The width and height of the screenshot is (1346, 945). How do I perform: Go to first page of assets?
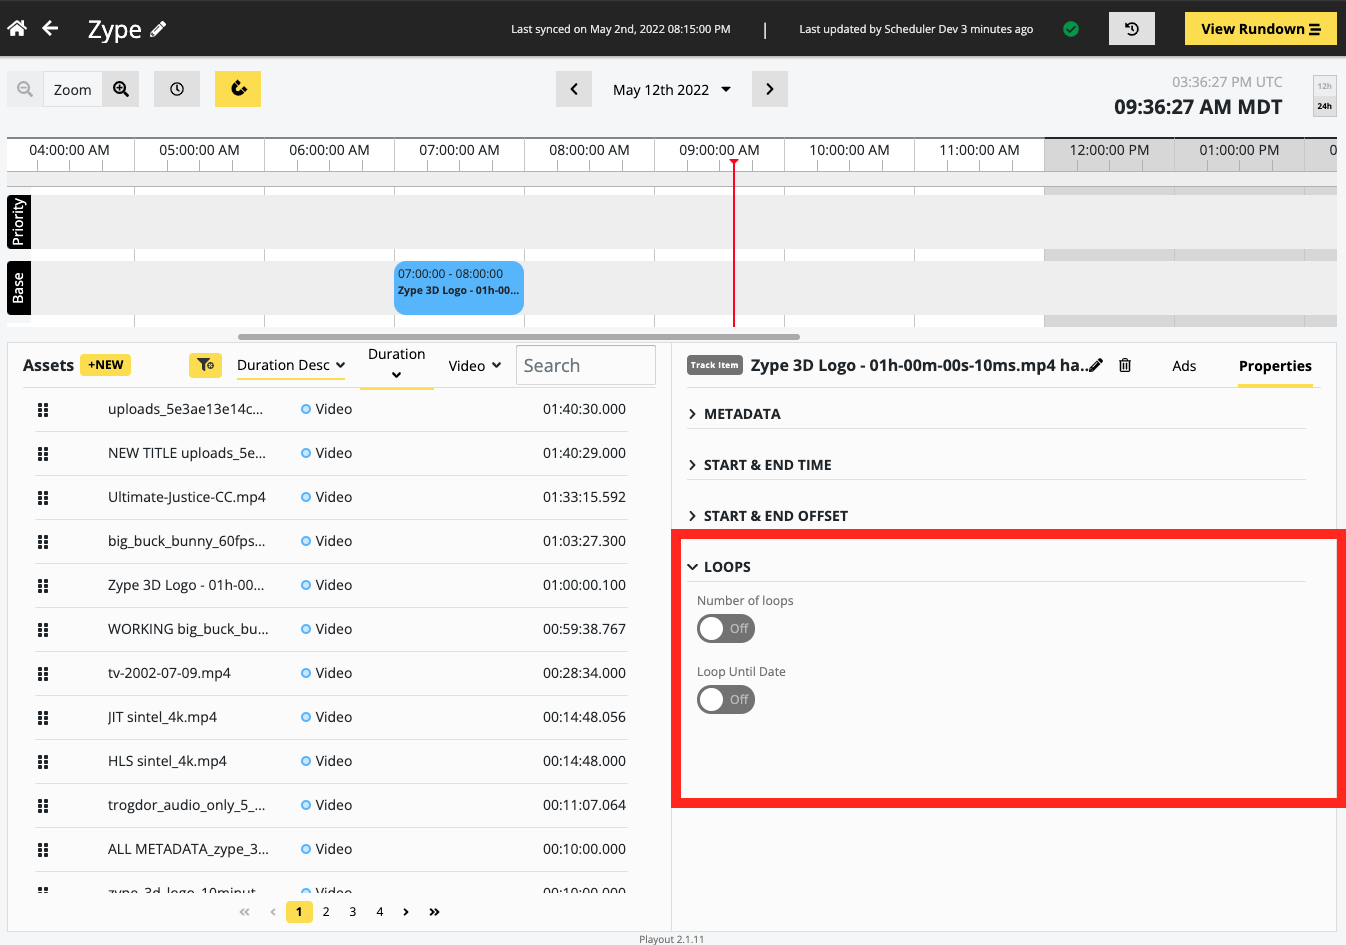click(245, 912)
